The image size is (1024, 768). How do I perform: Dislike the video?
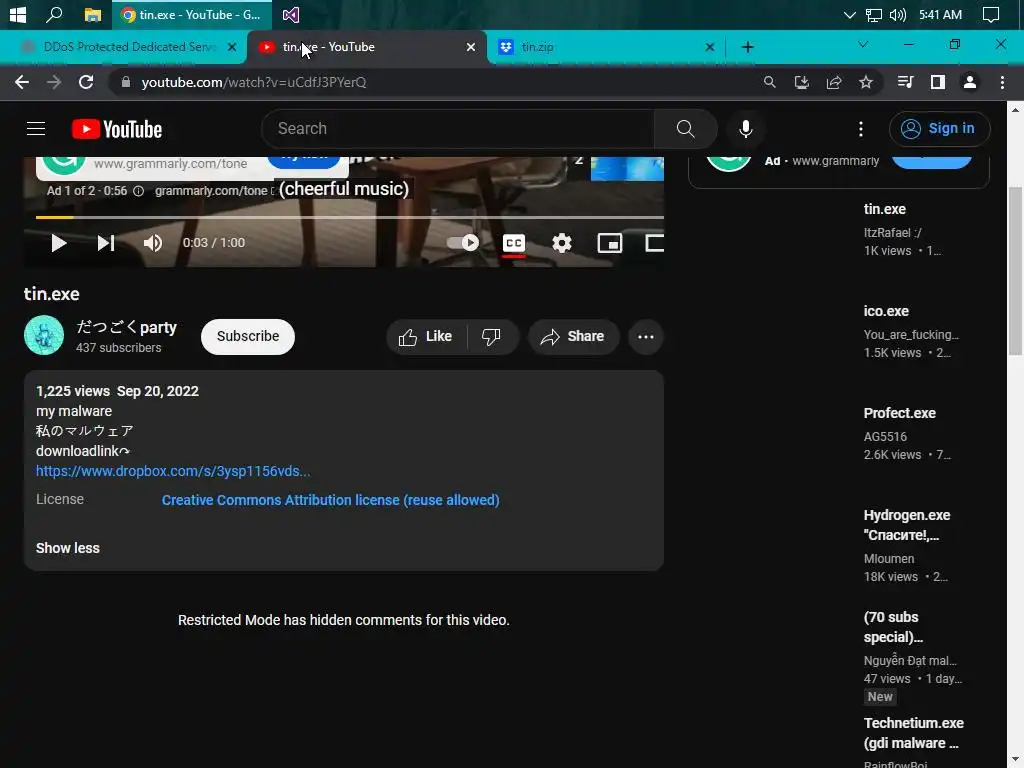coord(492,336)
